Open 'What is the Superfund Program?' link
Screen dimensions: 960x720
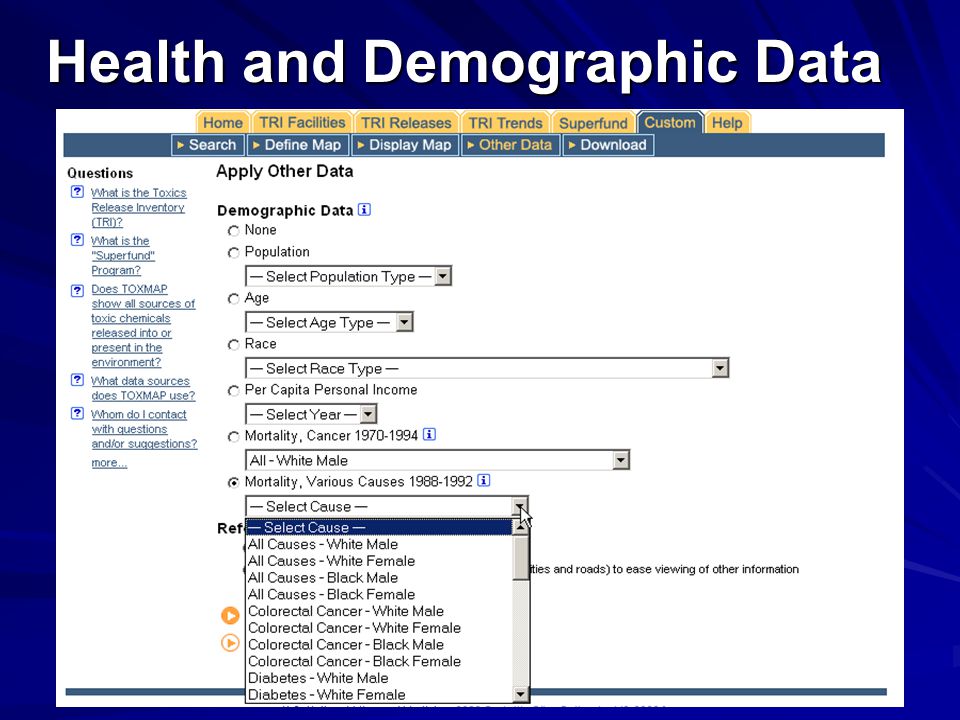123,255
